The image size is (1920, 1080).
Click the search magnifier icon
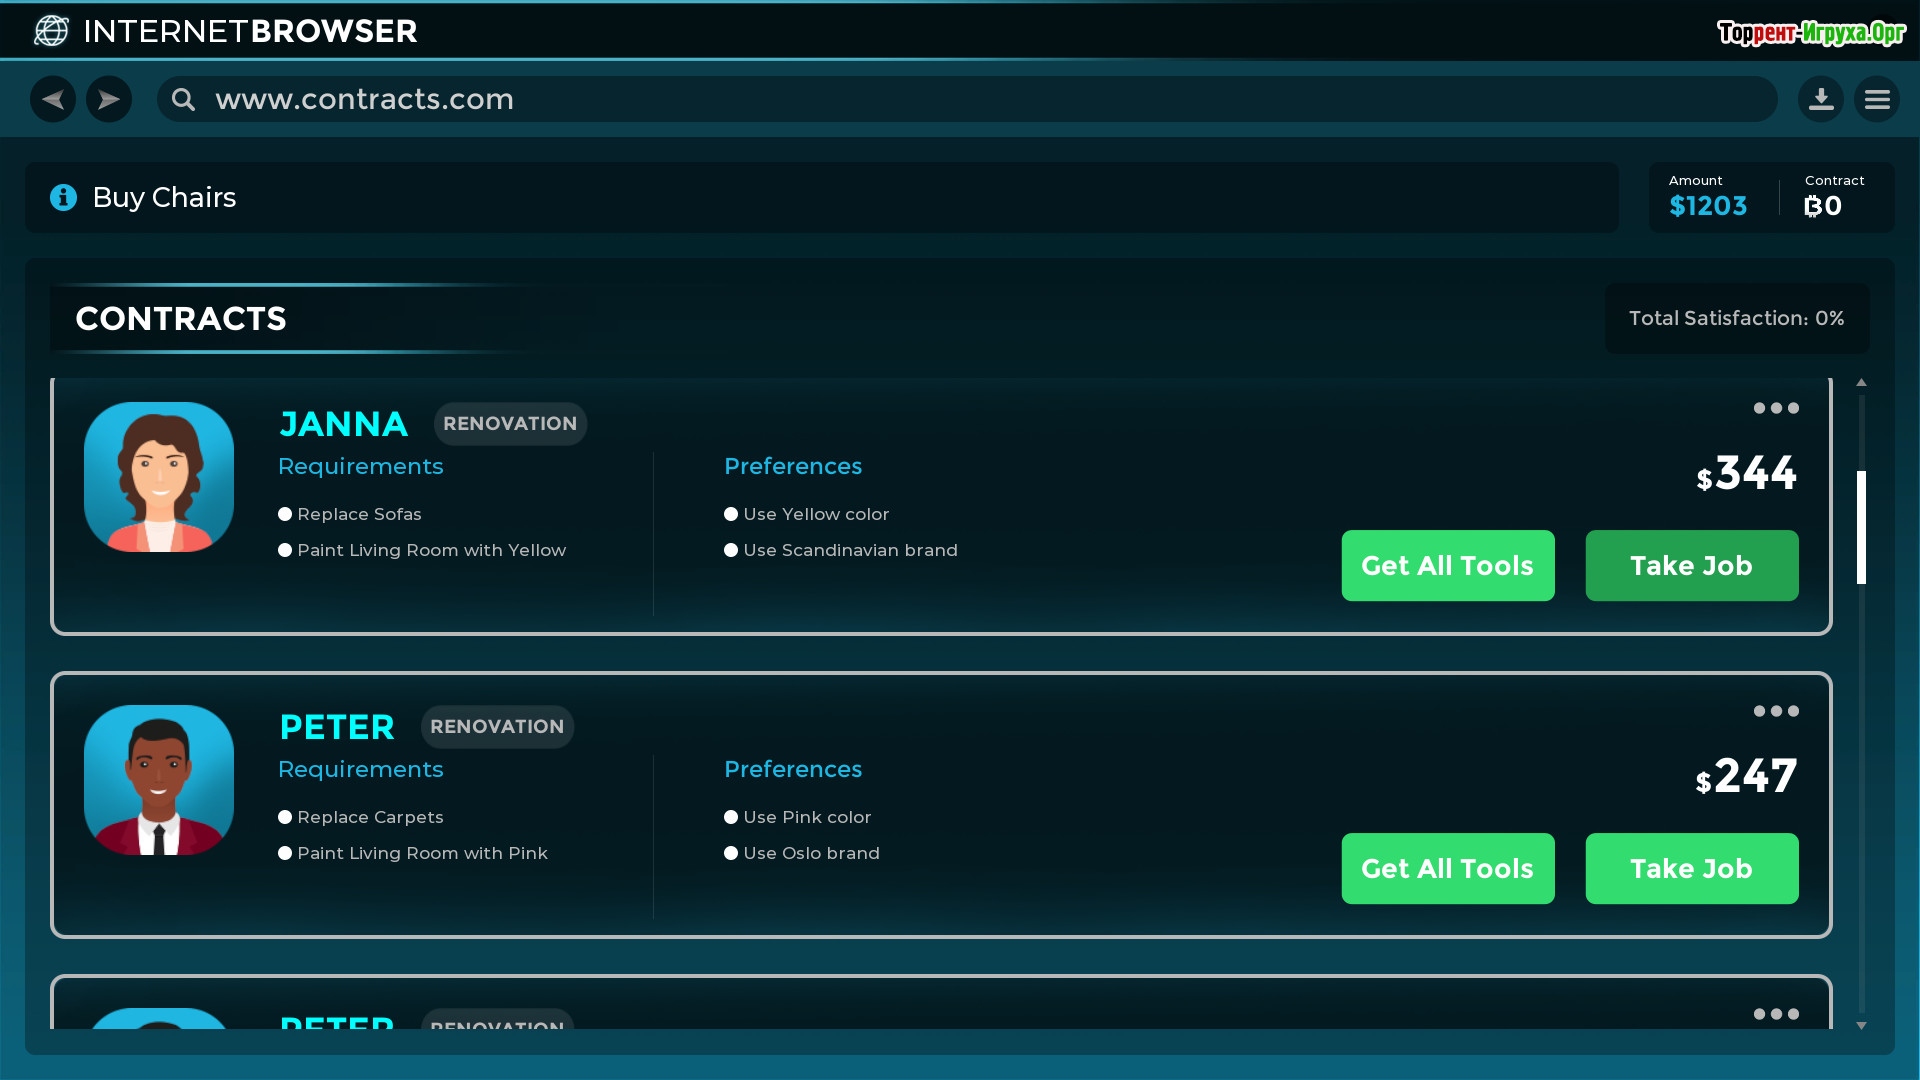click(x=183, y=99)
